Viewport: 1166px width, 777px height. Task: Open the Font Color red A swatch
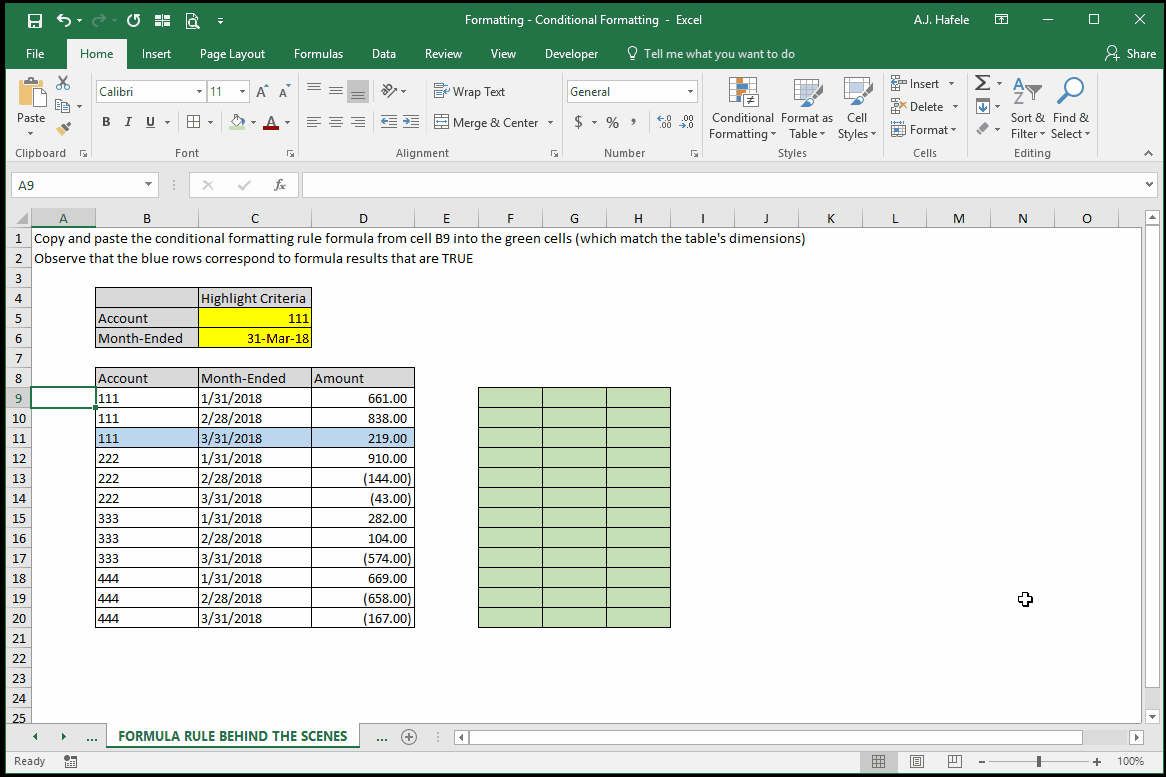pyautogui.click(x=271, y=122)
